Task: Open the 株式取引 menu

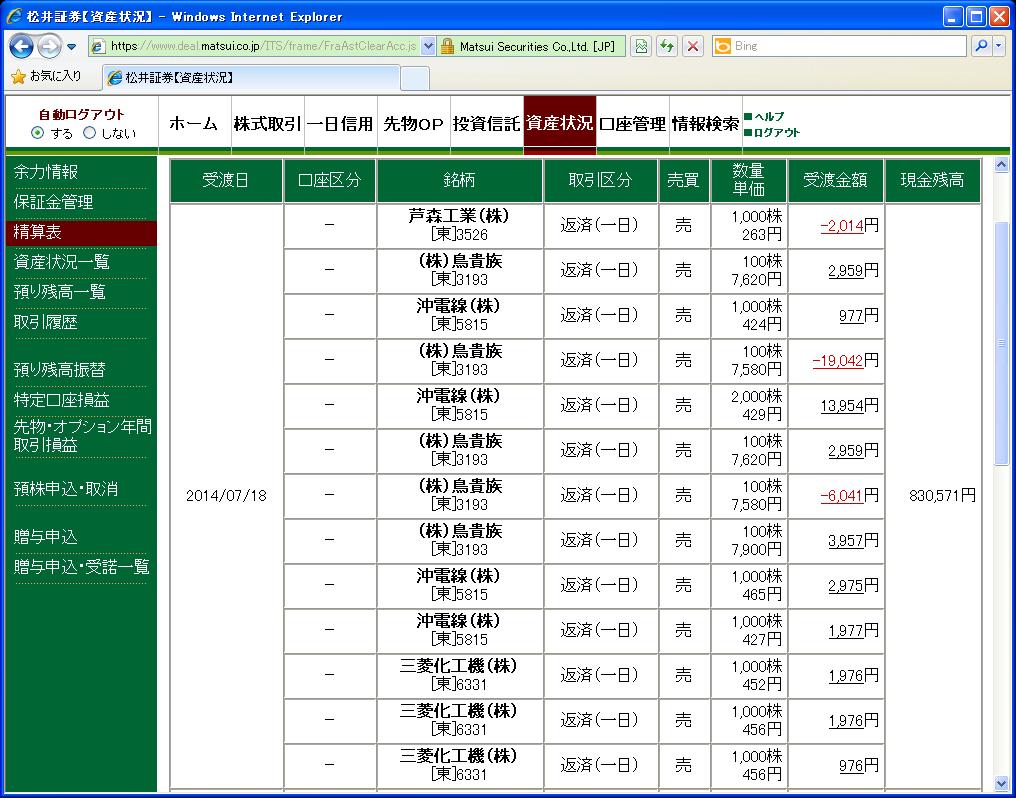Action: click(x=268, y=123)
